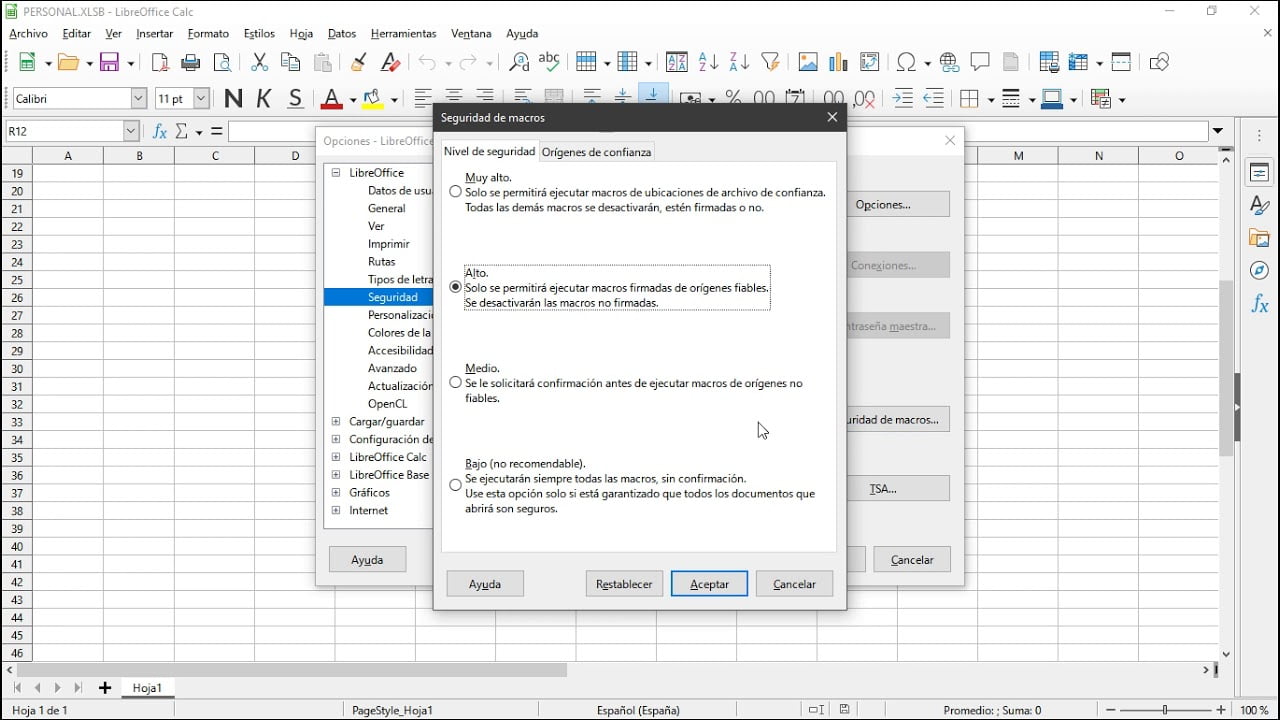
Task: Select the Muy alto security level
Action: 455,192
